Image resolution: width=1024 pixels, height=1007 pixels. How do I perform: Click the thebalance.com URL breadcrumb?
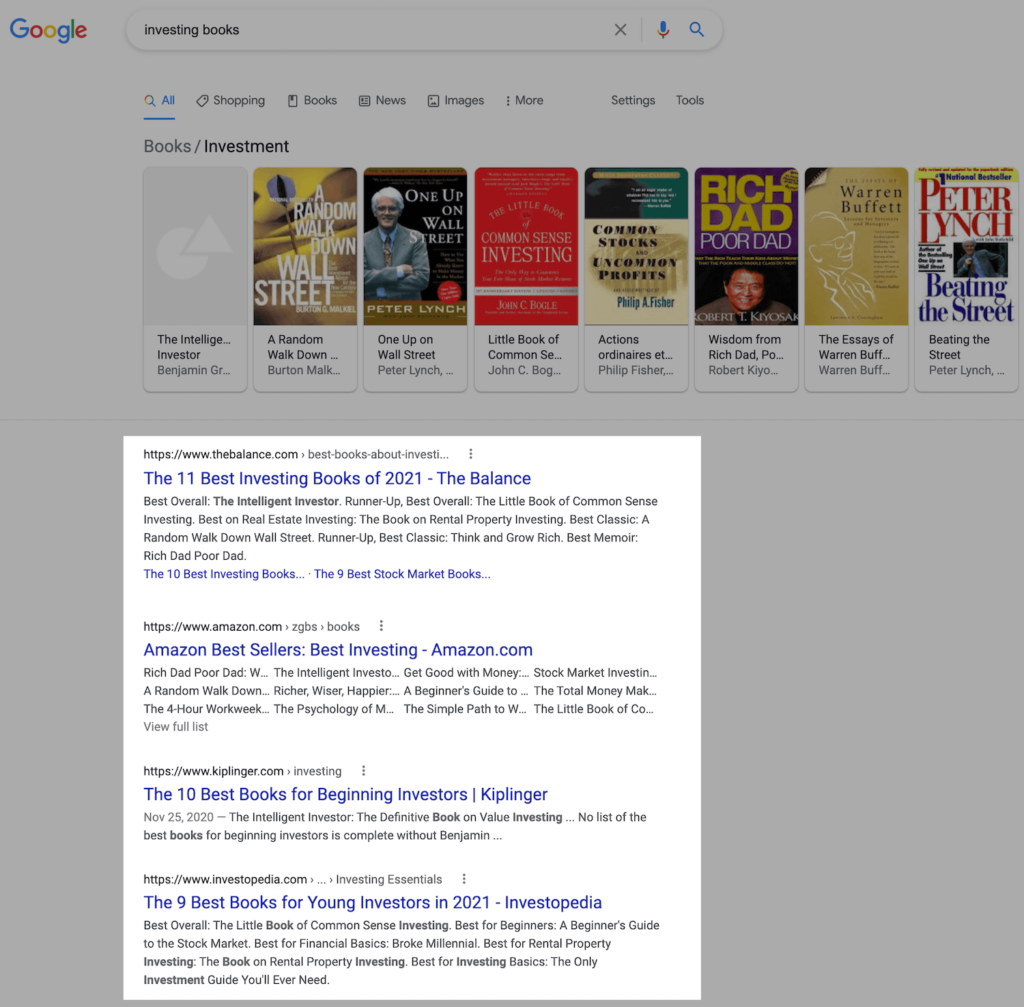click(296, 454)
